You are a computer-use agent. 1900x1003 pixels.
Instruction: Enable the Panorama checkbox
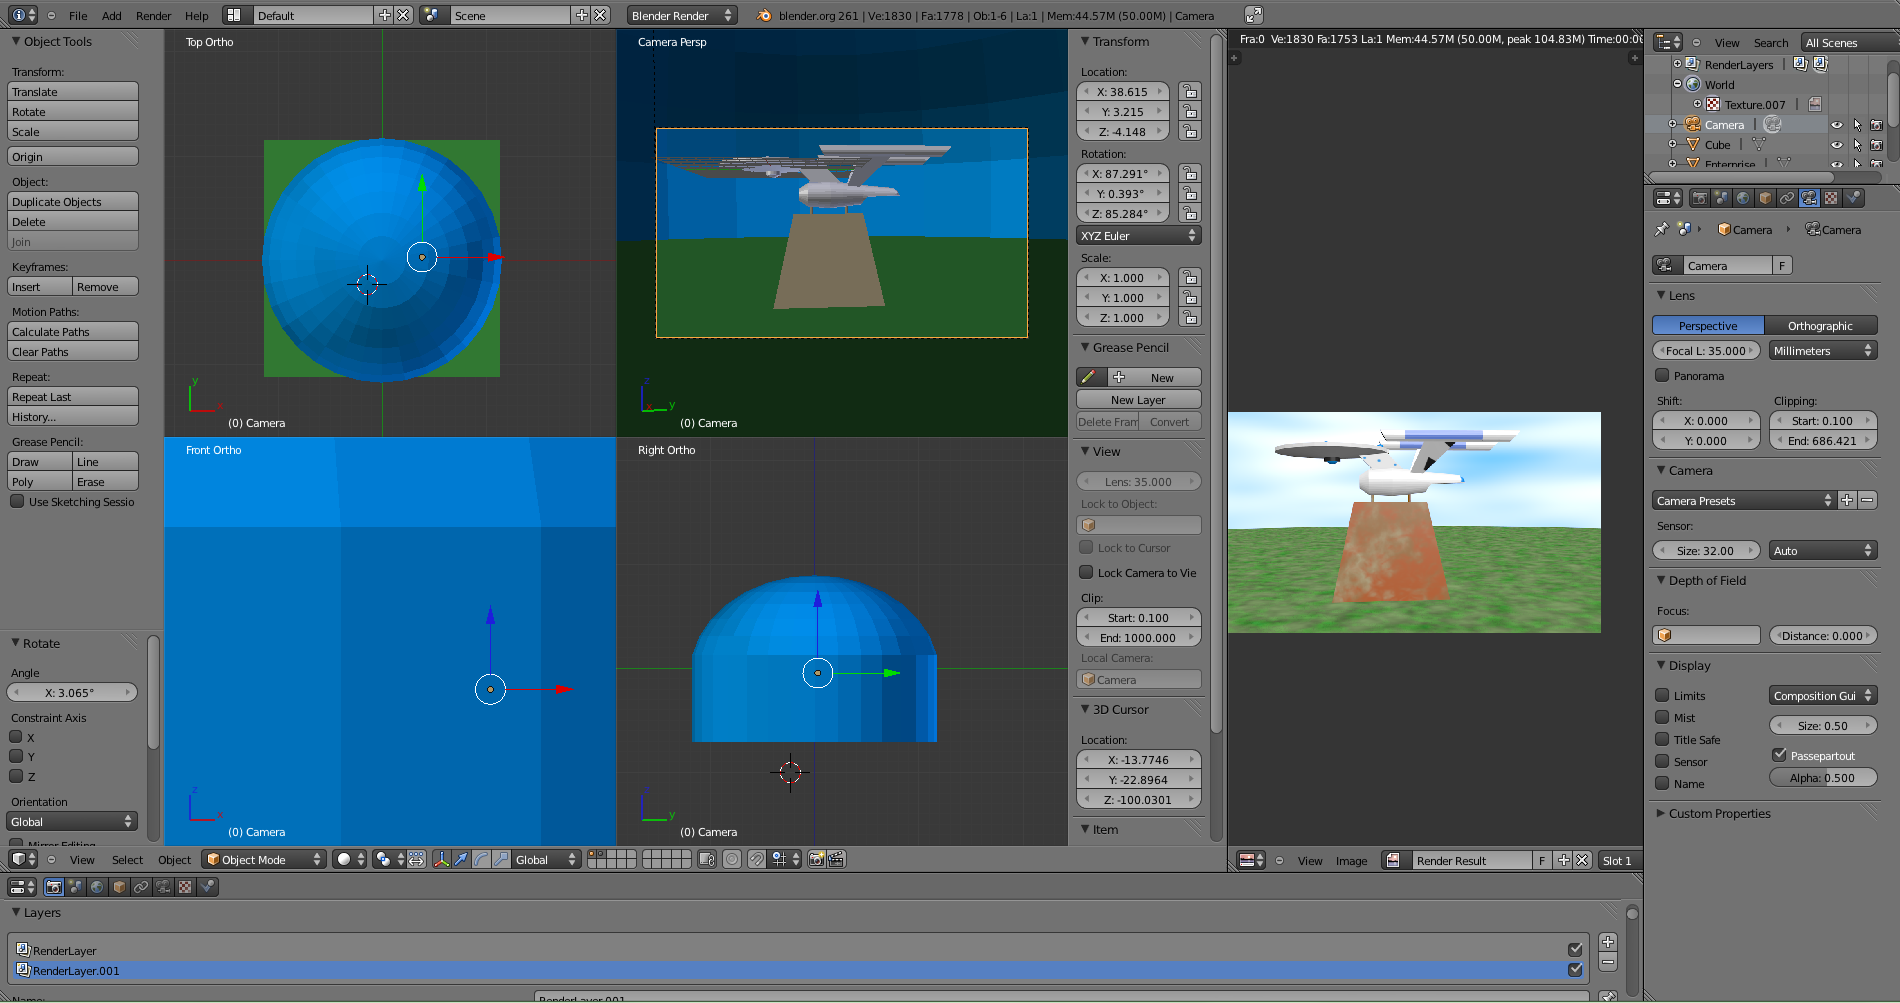1662,375
